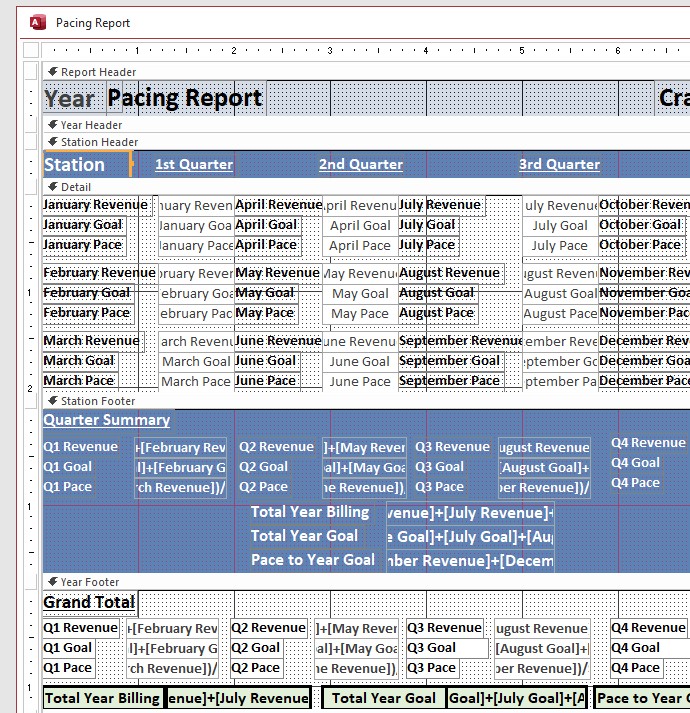The width and height of the screenshot is (690, 713).
Task: Select the September Pace label
Action: [x=451, y=381]
